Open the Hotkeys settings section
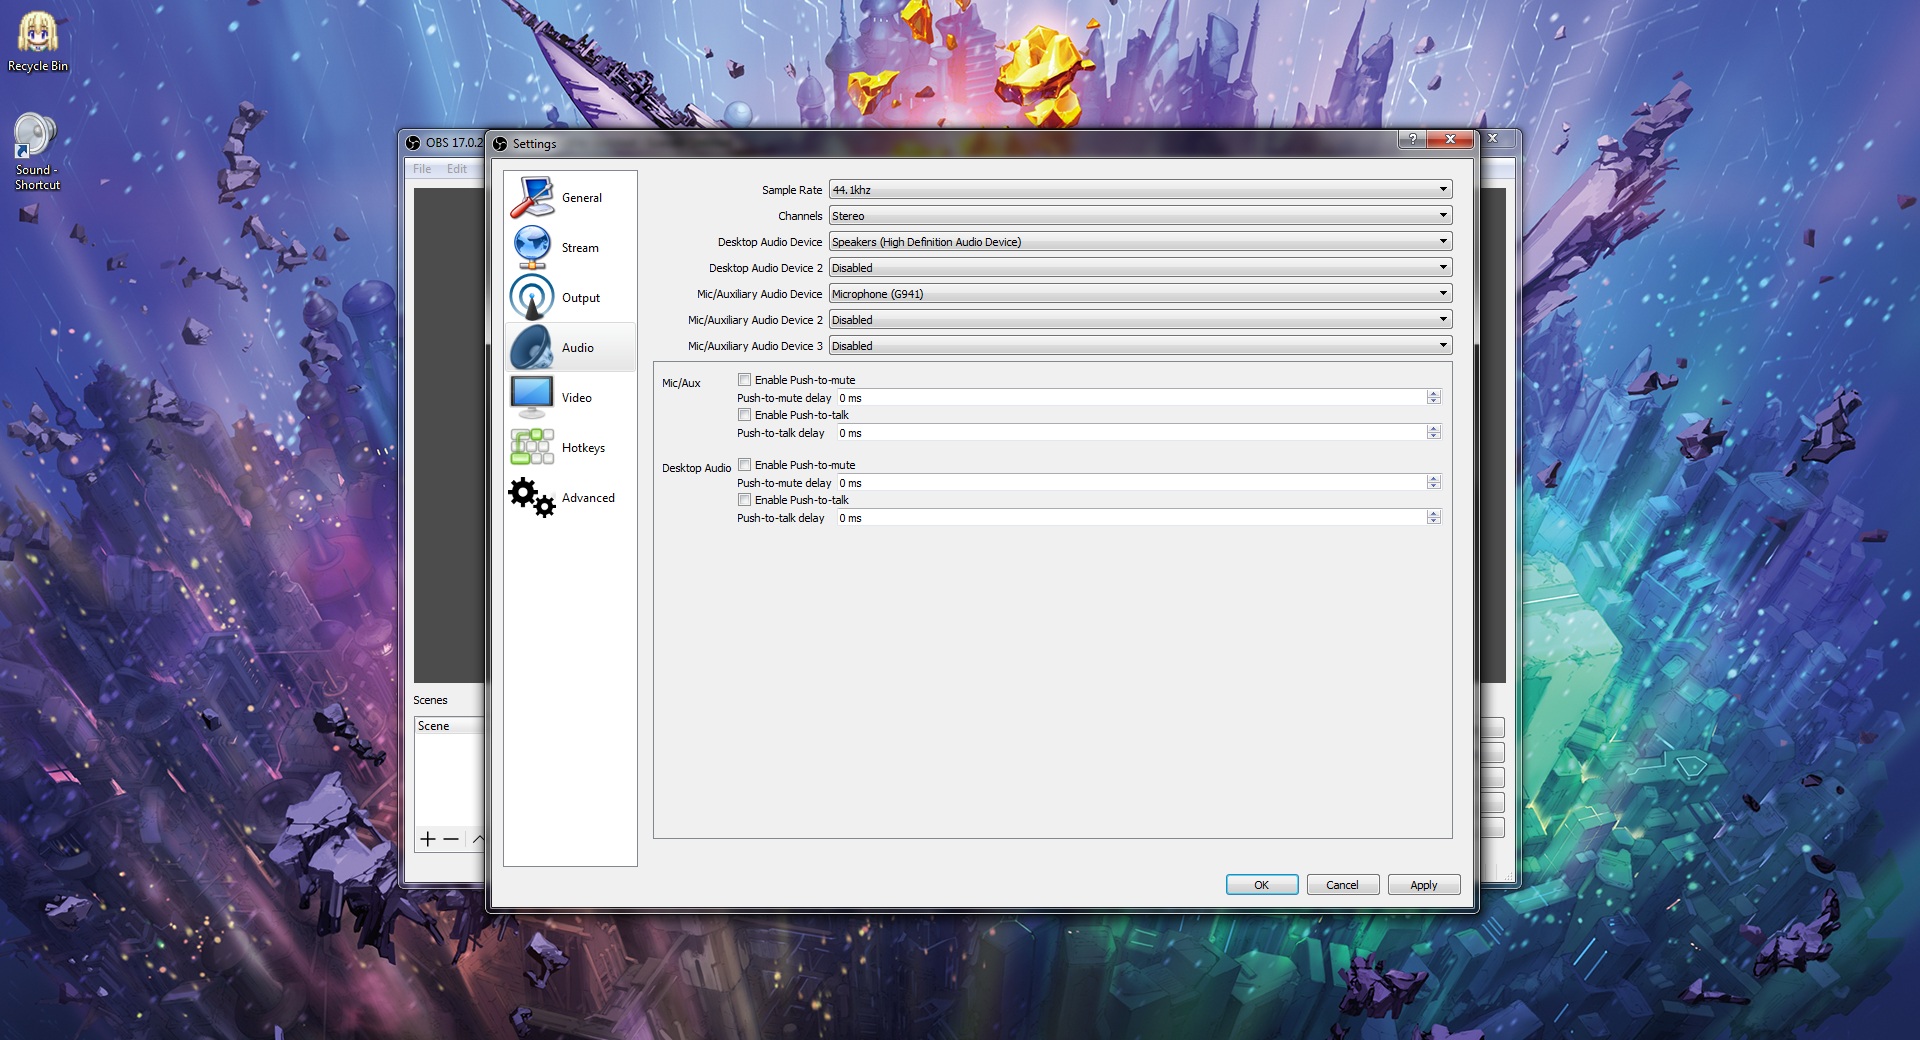1920x1040 pixels. [x=570, y=447]
